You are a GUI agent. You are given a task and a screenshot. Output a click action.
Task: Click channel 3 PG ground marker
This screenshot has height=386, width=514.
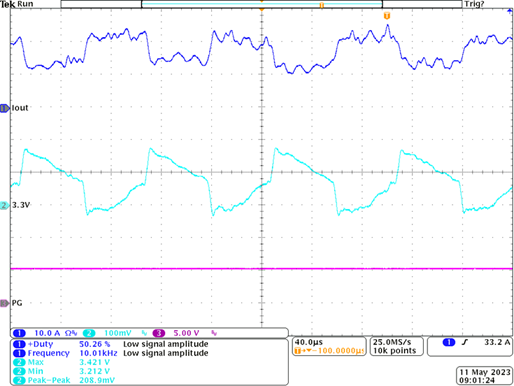[x=5, y=303]
